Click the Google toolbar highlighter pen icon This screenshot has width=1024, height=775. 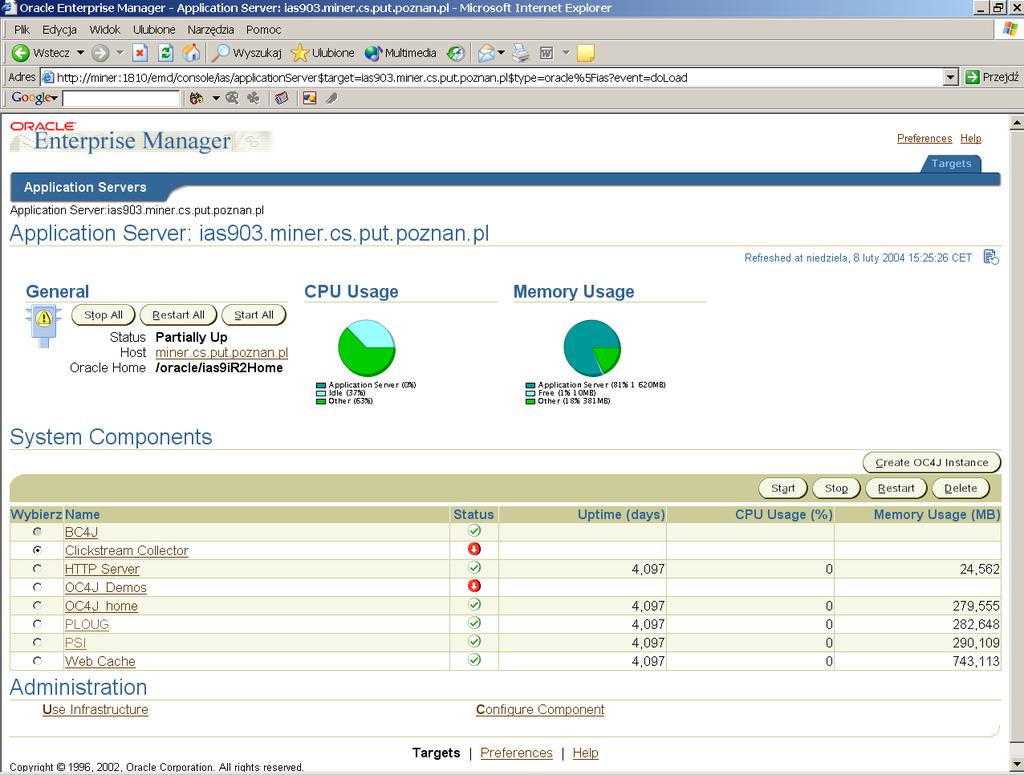[332, 98]
